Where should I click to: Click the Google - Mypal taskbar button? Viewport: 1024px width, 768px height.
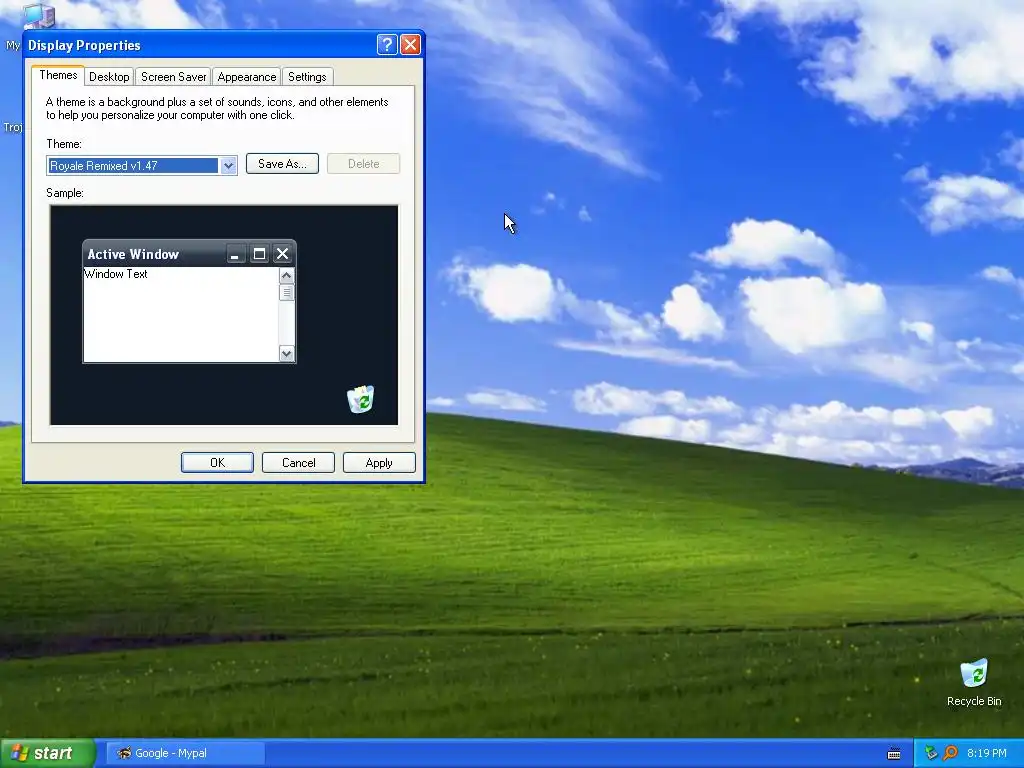[185, 753]
